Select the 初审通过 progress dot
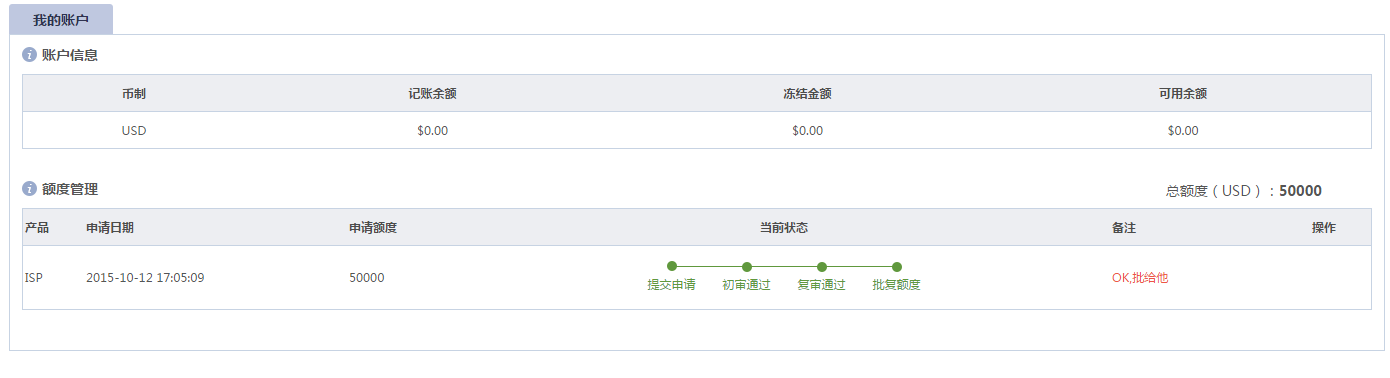The width and height of the screenshot is (1390, 378). [x=747, y=267]
